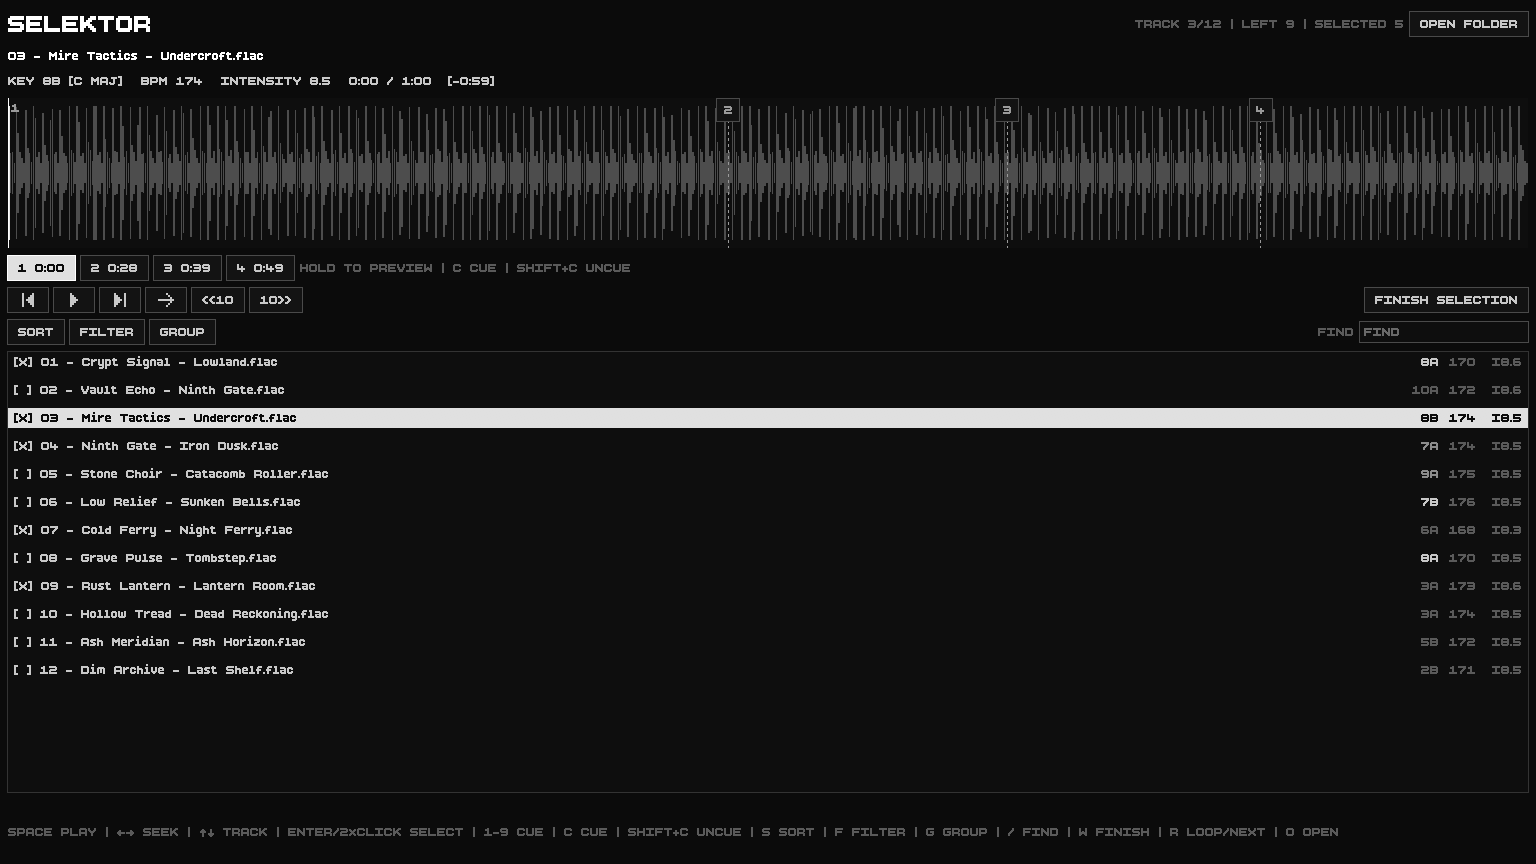
Task: Open the Group options
Action: pos(182,332)
